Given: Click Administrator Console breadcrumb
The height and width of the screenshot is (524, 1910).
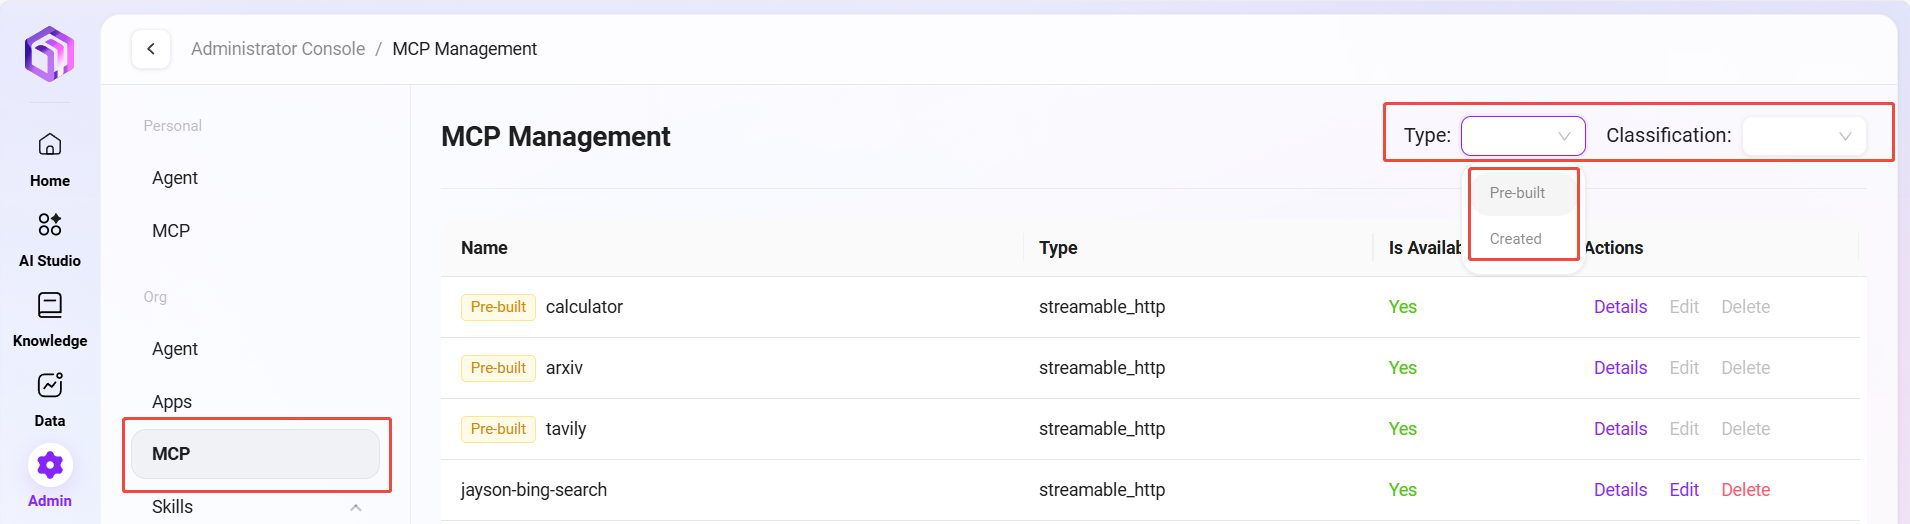Looking at the screenshot, I should [278, 49].
